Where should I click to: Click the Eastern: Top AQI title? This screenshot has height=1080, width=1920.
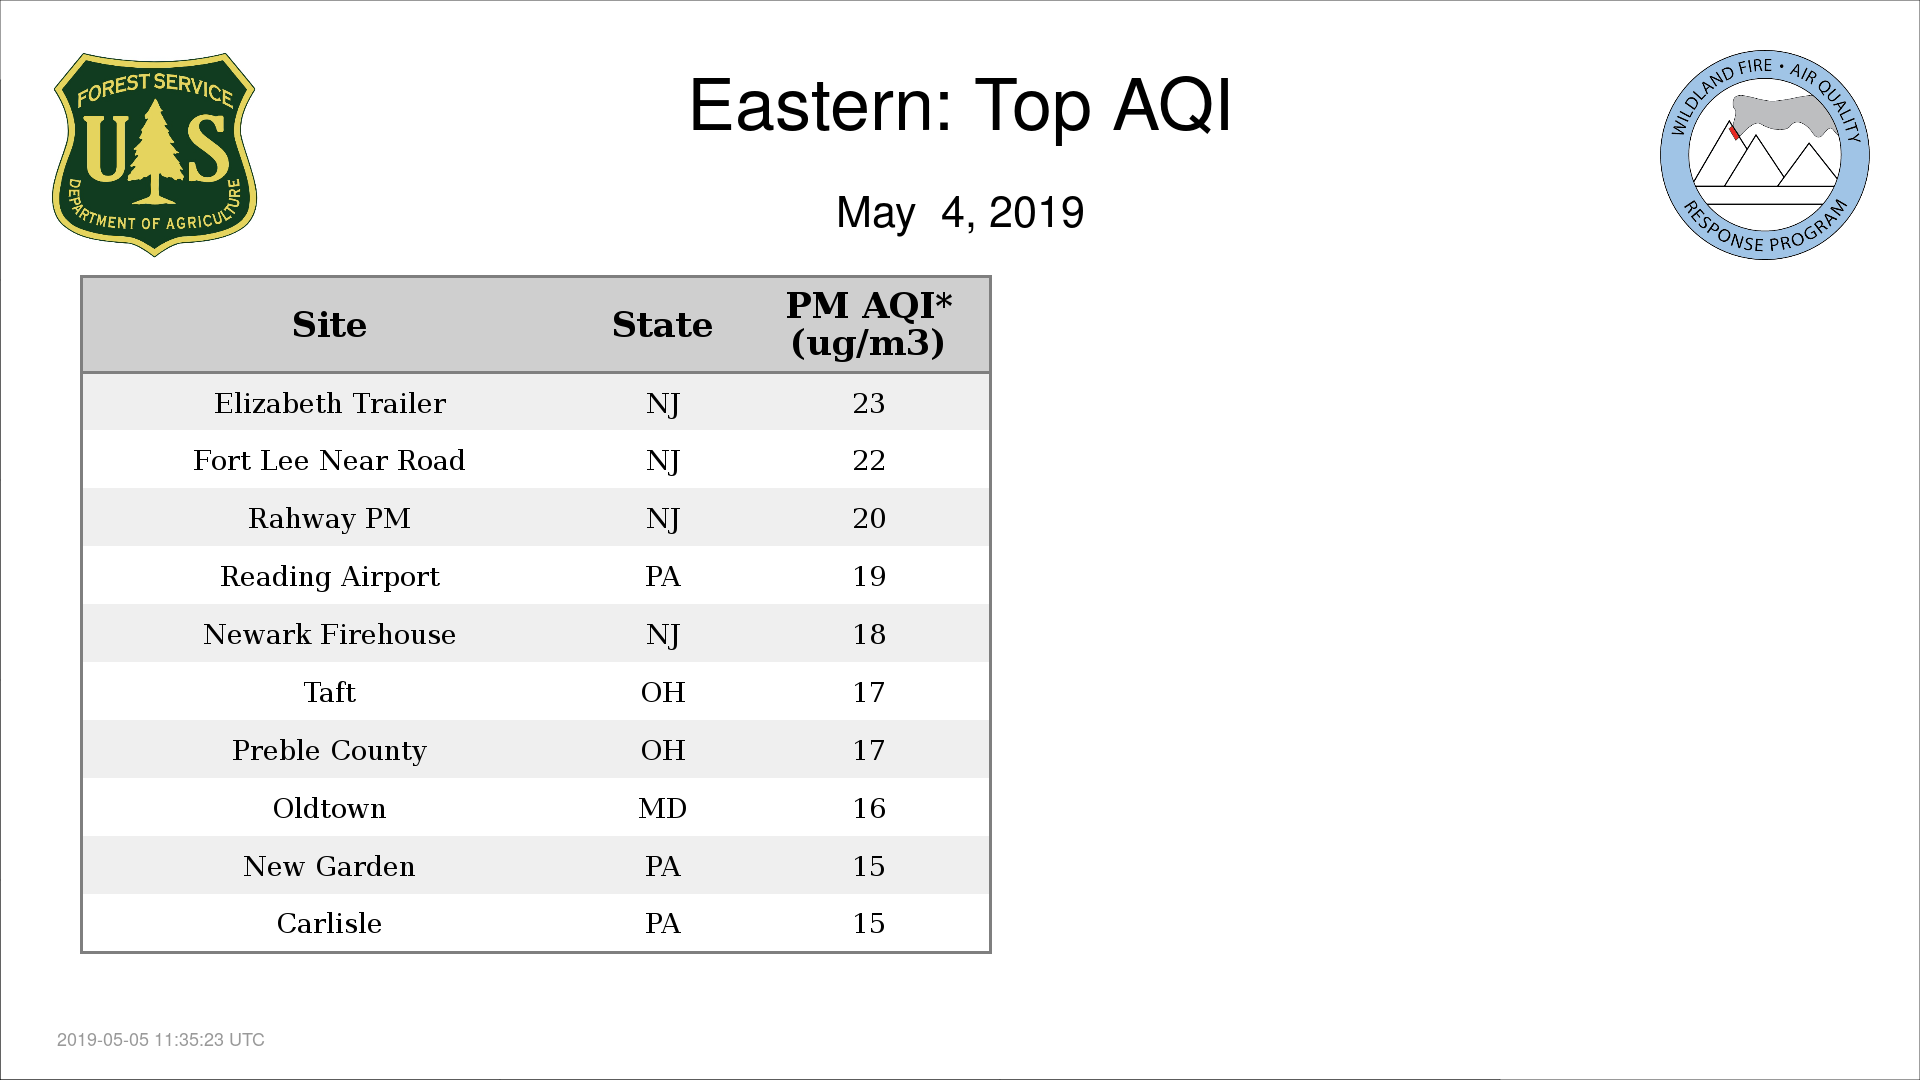click(960, 106)
